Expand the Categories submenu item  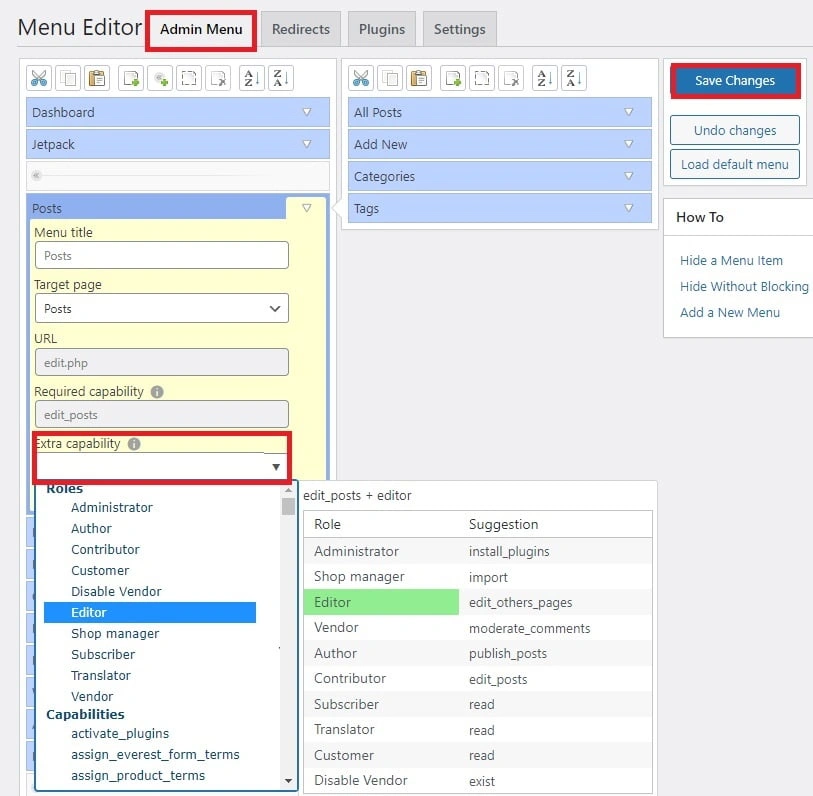(x=629, y=176)
